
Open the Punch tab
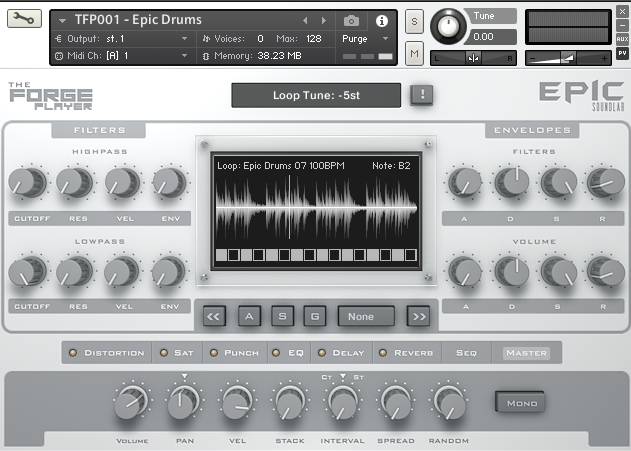pos(241,353)
